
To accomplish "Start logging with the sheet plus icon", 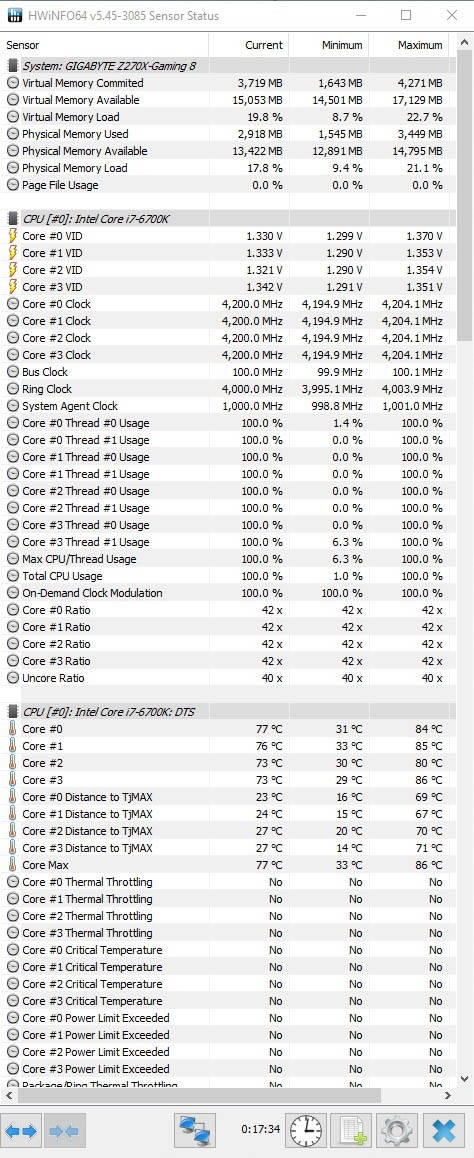I will [x=351, y=1131].
